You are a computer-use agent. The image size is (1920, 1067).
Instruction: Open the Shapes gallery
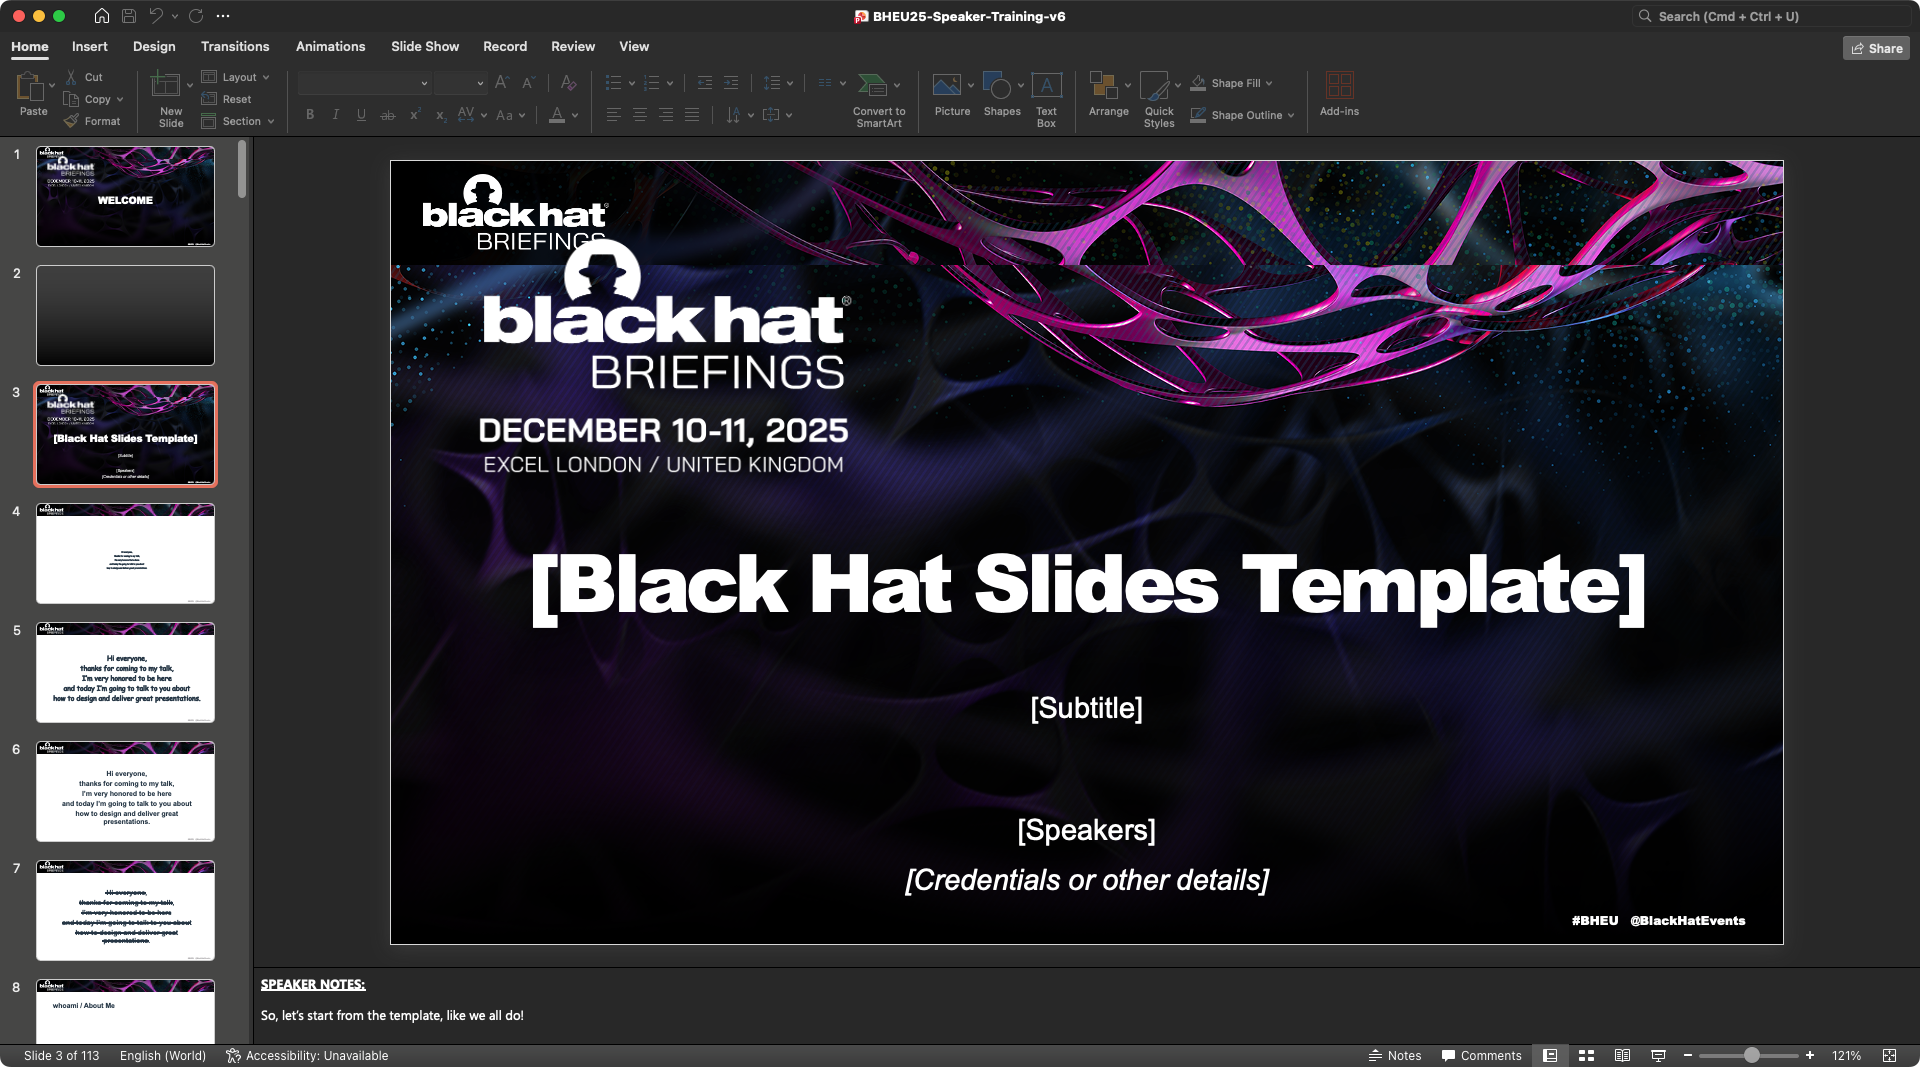(x=997, y=86)
